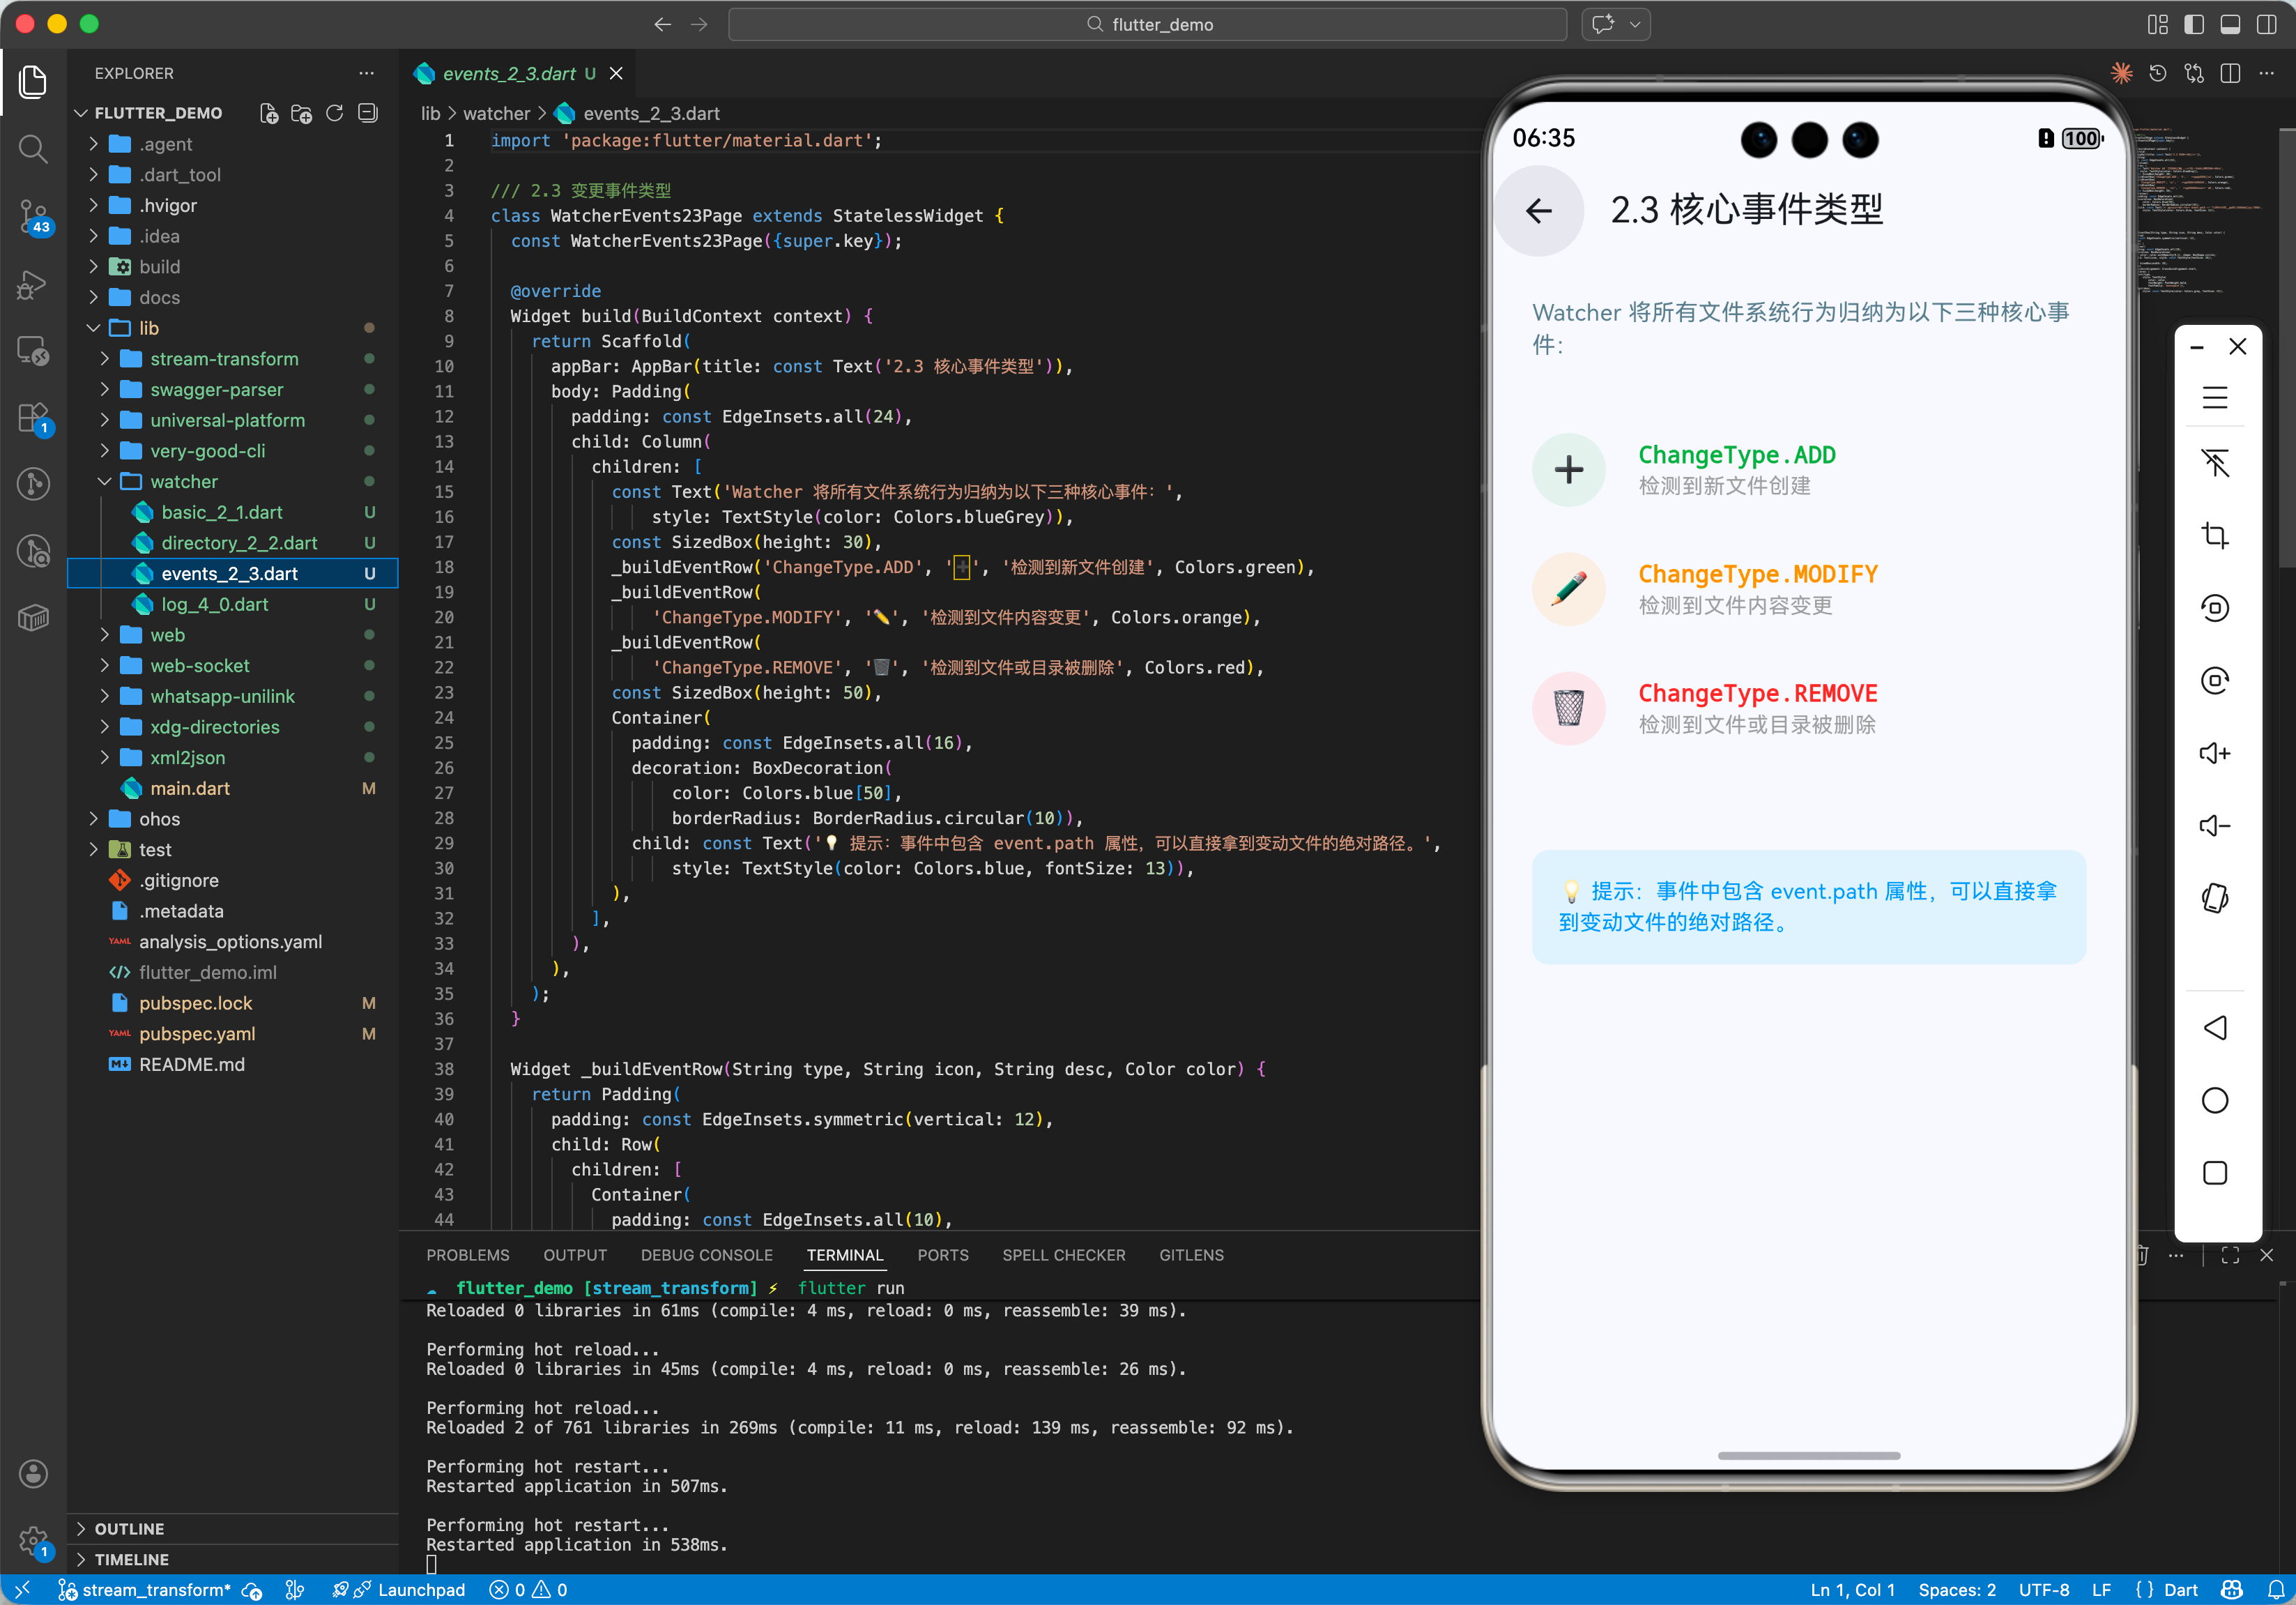Screen dimensions: 2296x1605
Task: Switch to the PROBLEMS tab
Action: point(467,1255)
